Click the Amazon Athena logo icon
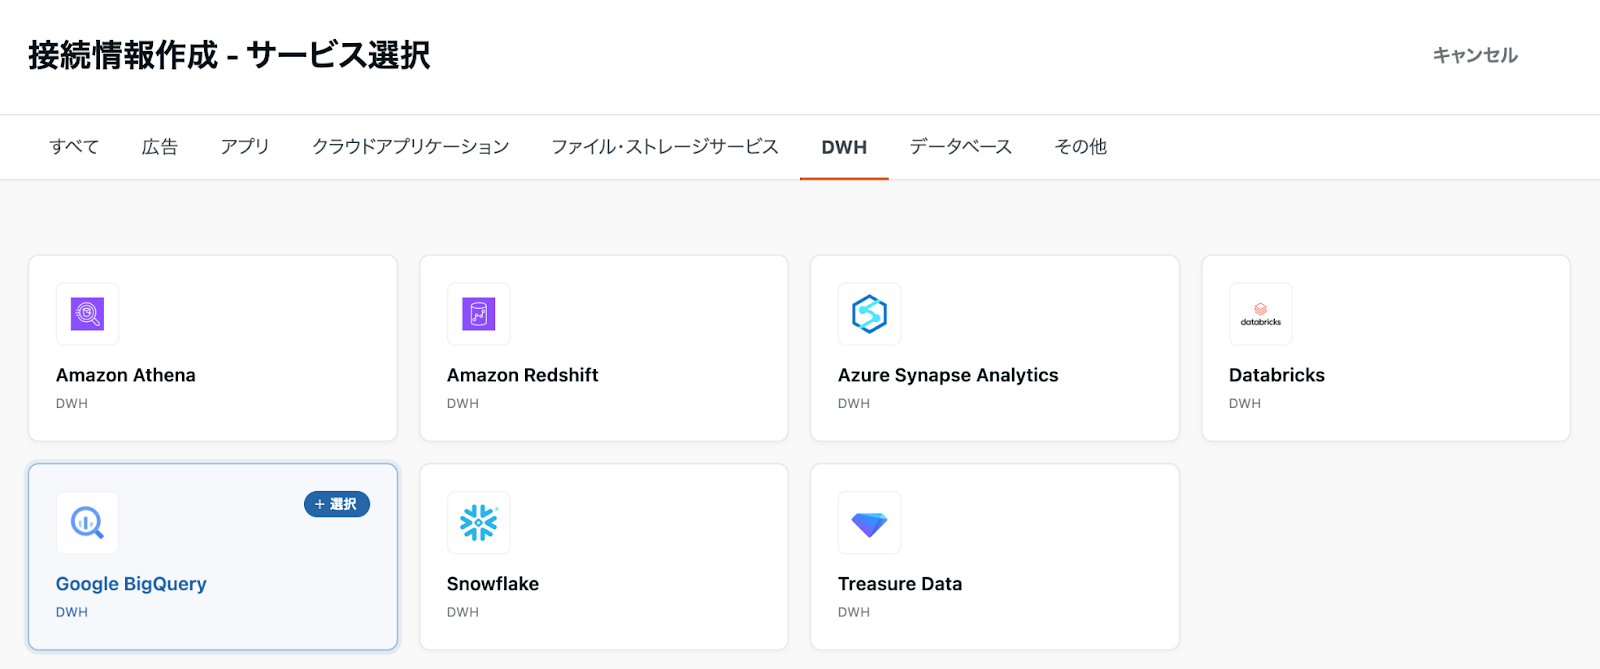 click(x=87, y=314)
